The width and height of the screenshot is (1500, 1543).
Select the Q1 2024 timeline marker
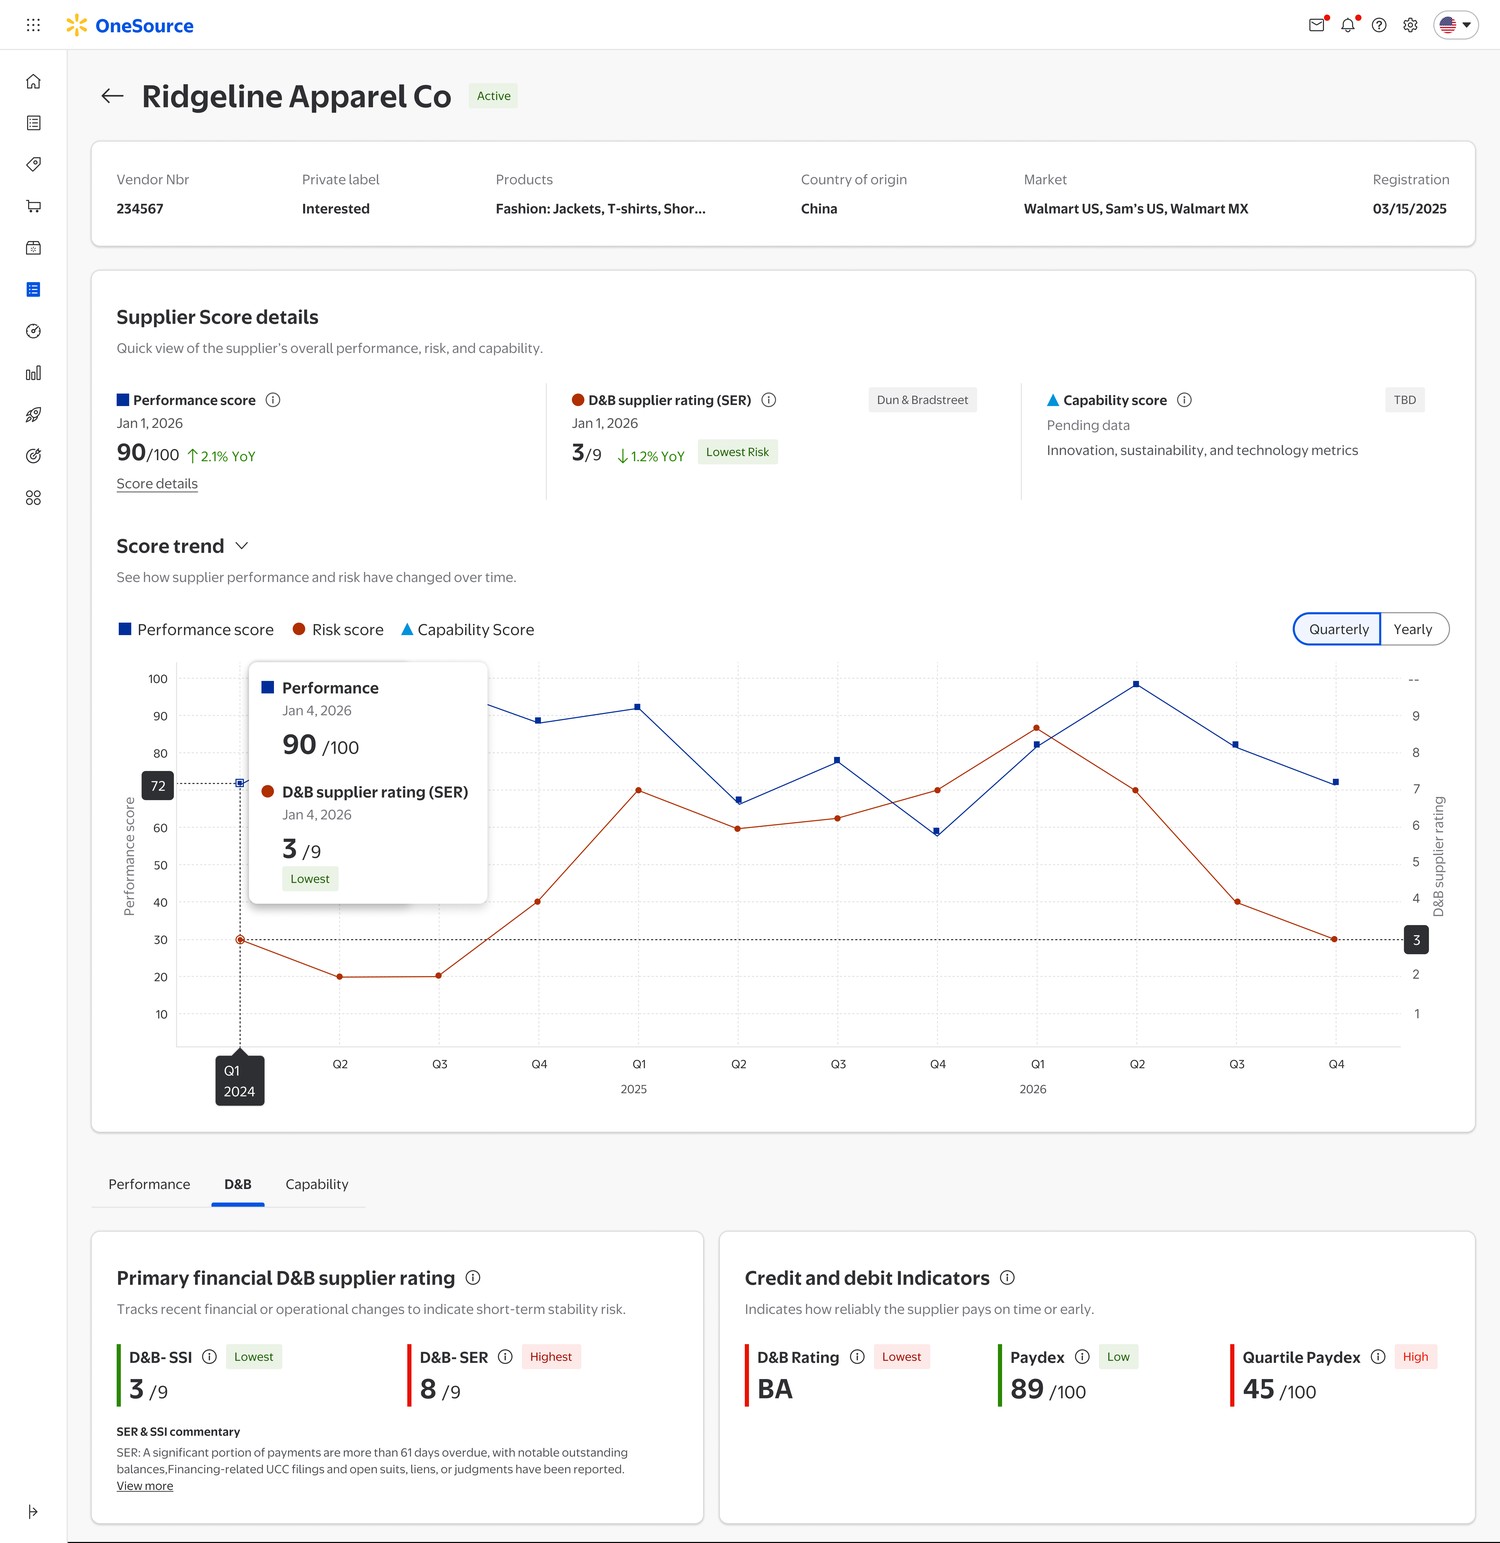pos(239,1081)
